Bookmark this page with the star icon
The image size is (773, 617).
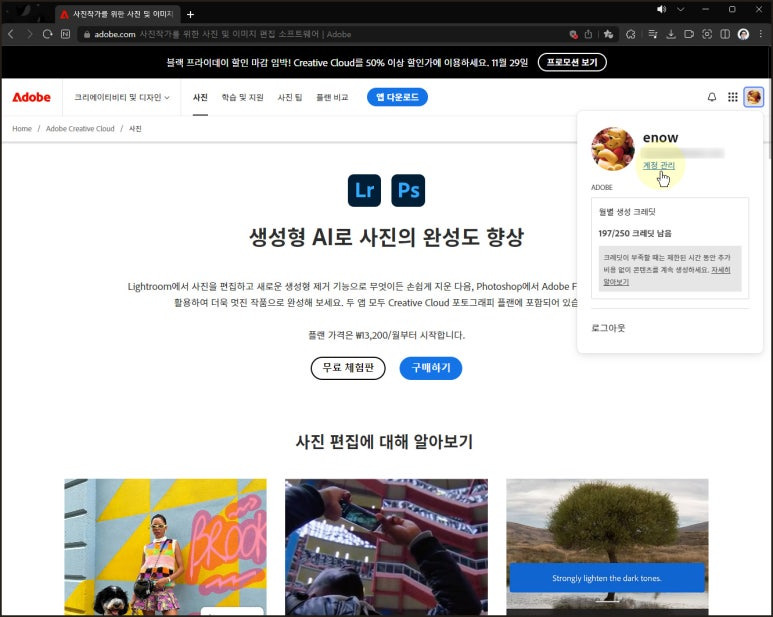tap(608, 34)
